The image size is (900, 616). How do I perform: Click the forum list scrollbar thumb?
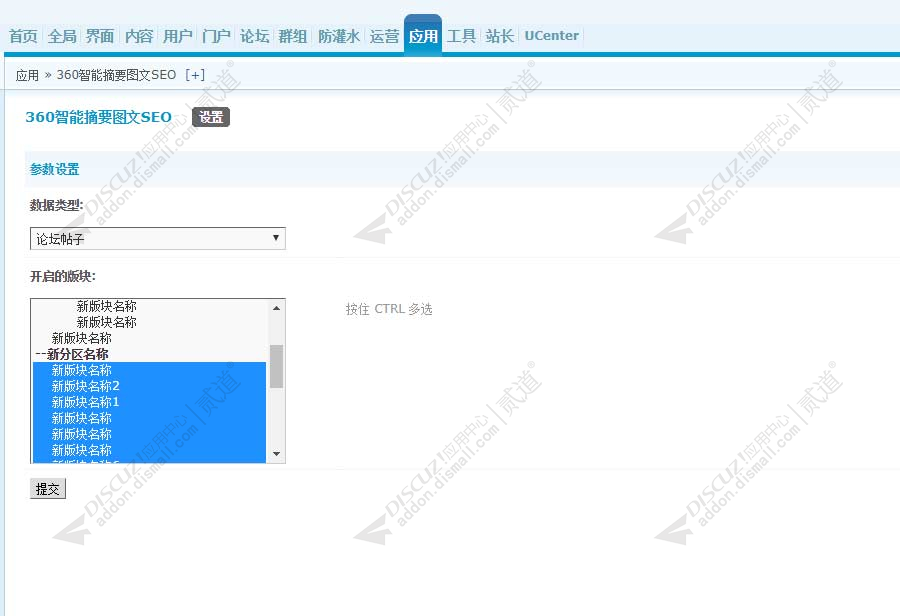point(276,366)
